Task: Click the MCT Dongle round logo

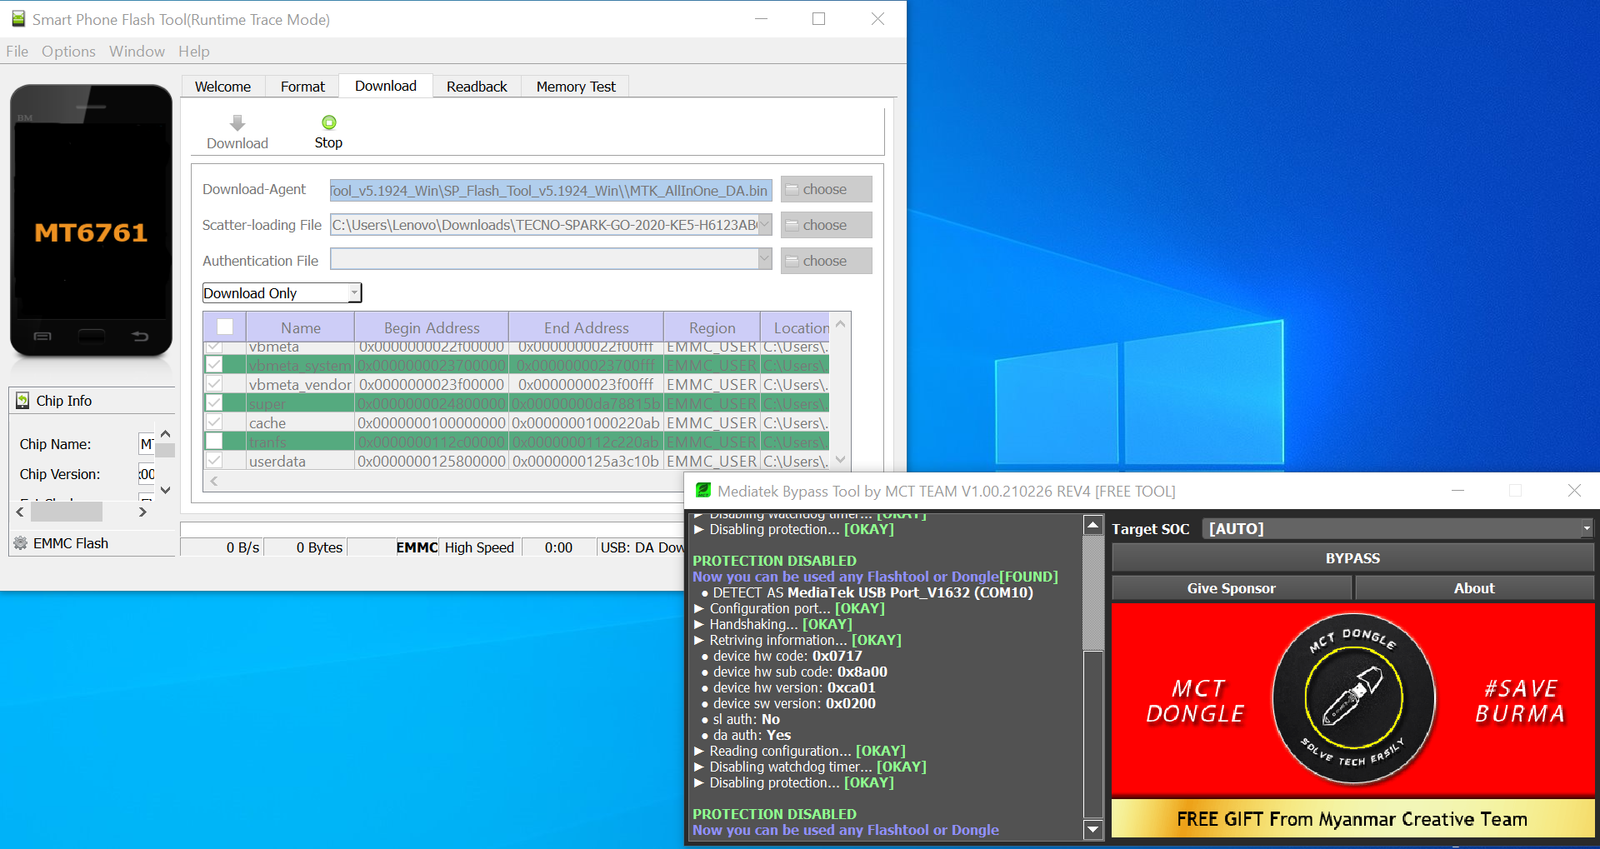Action: coord(1353,699)
